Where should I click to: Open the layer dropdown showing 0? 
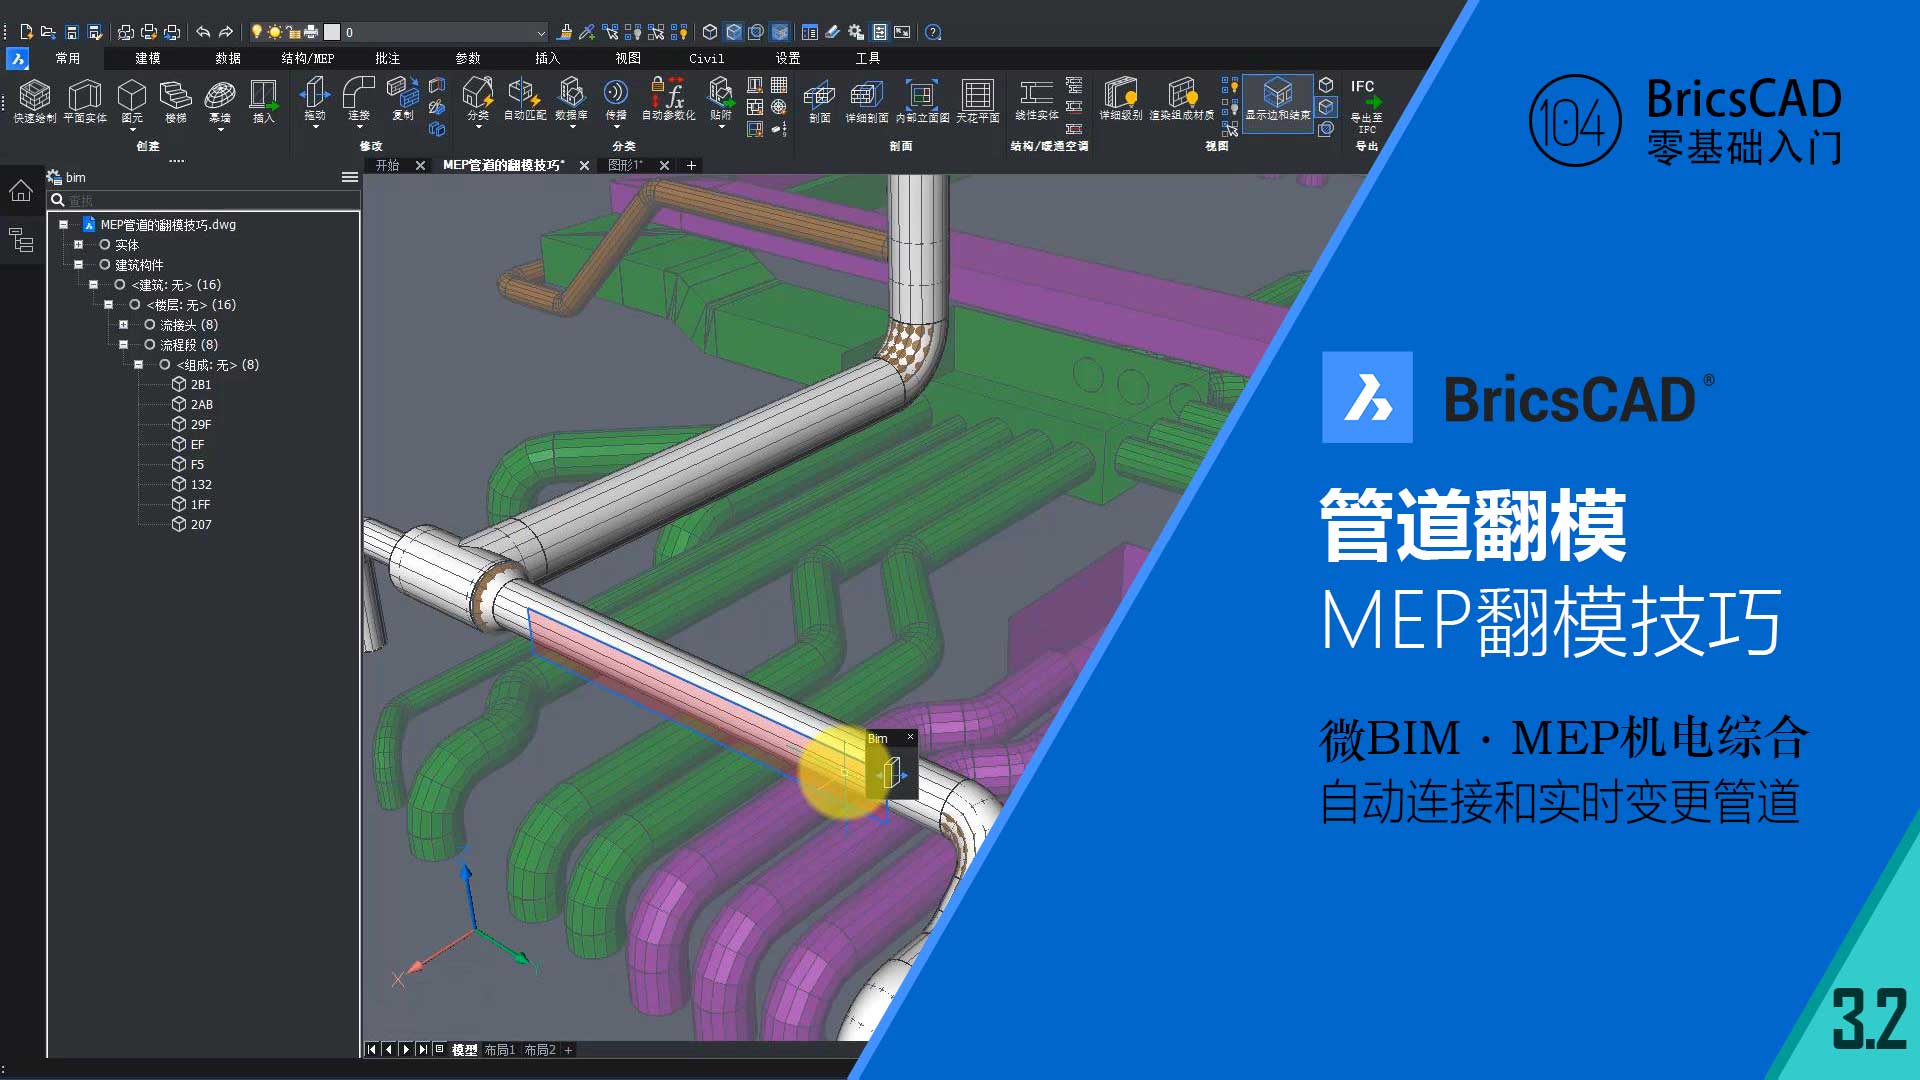(541, 33)
